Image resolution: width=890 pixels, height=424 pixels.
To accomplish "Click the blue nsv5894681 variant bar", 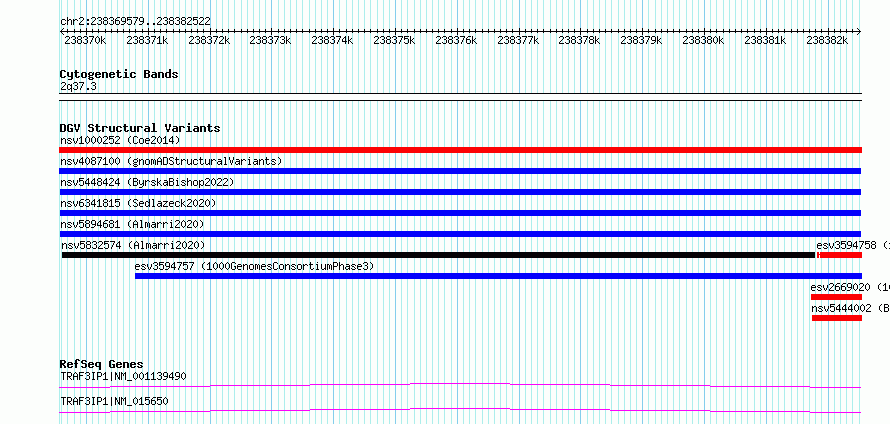I will point(460,234).
